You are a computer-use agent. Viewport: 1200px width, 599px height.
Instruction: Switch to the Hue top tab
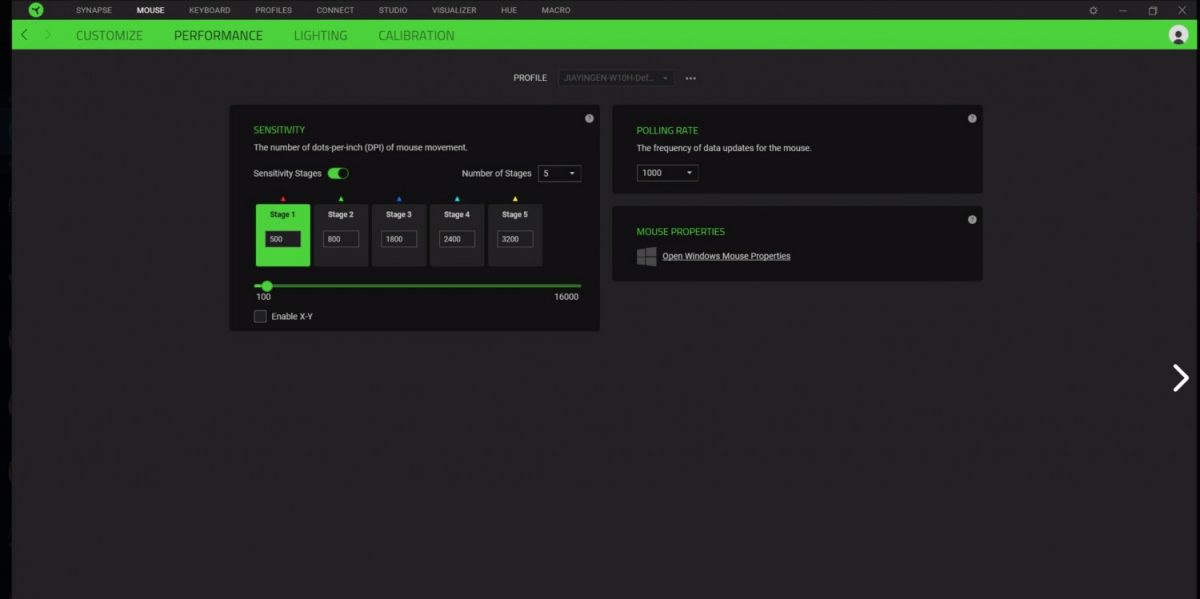point(509,10)
